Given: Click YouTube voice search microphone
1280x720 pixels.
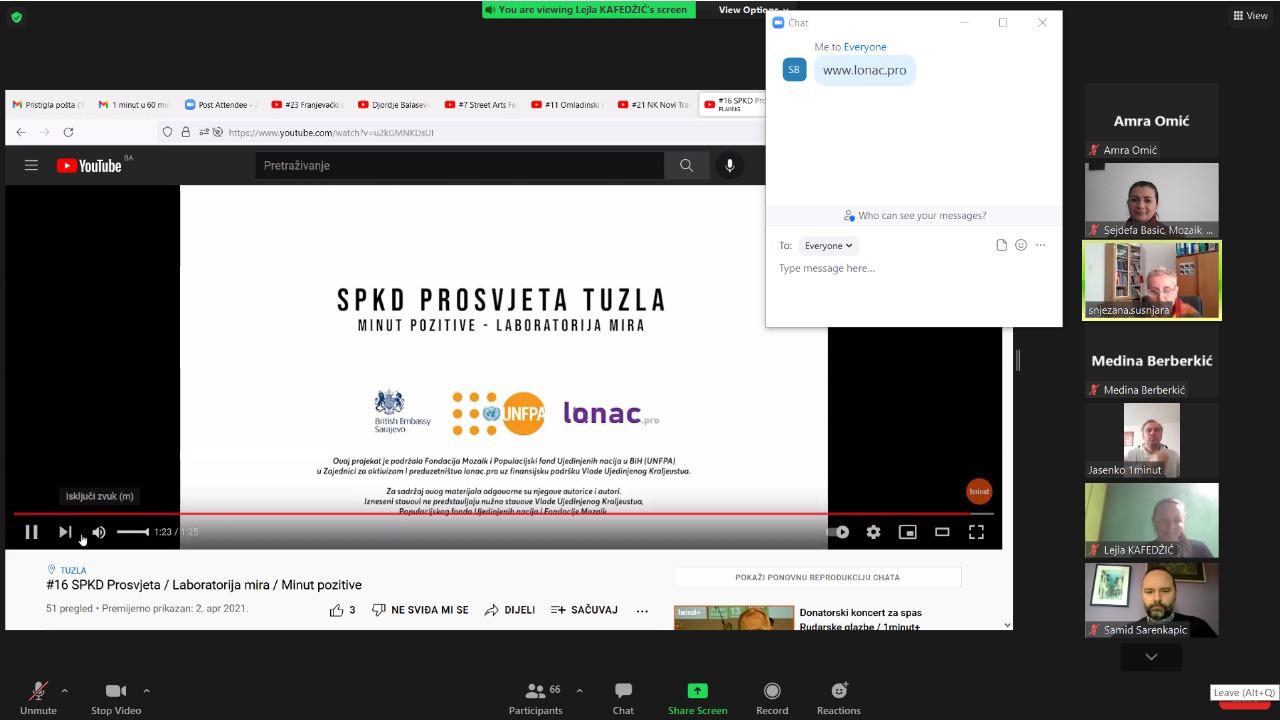Looking at the screenshot, I should pyautogui.click(x=730, y=166).
